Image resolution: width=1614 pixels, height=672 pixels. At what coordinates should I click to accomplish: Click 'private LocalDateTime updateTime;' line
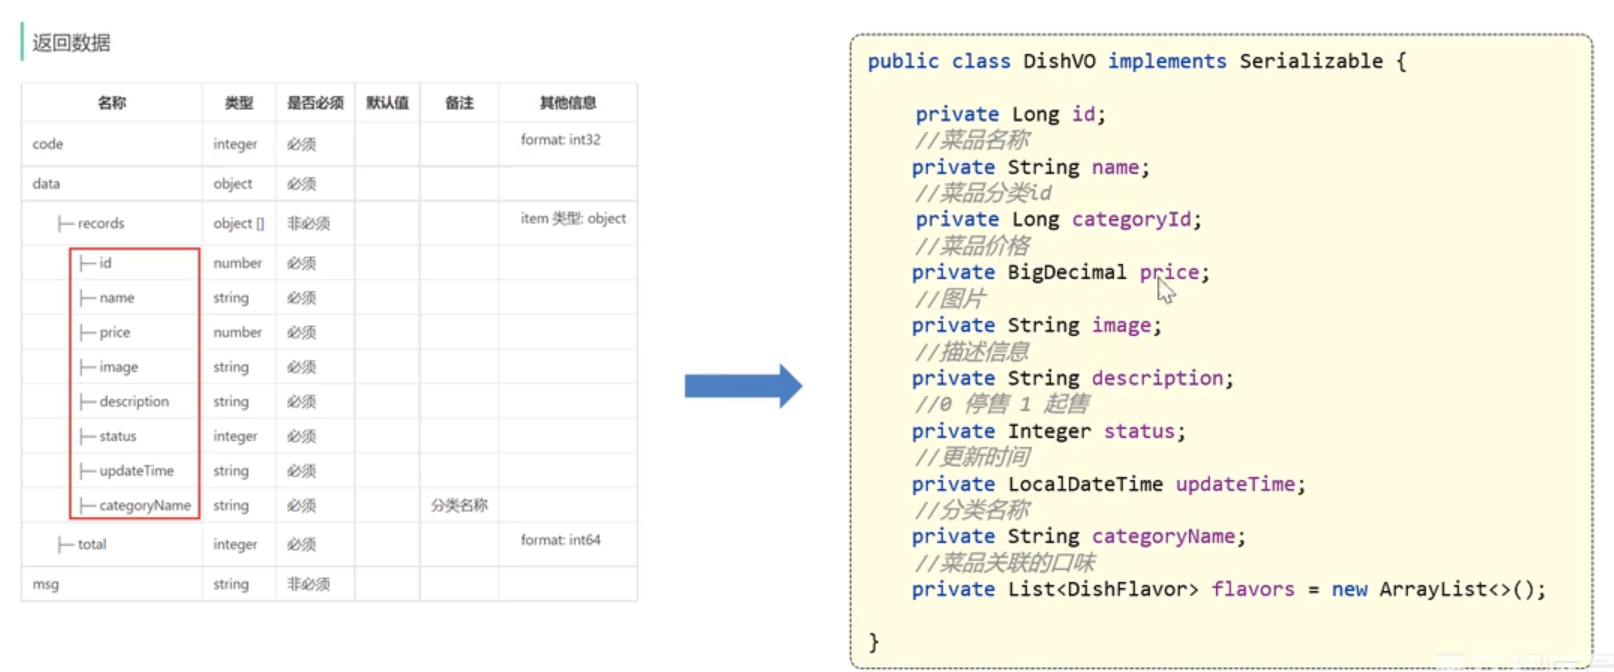[1109, 484]
